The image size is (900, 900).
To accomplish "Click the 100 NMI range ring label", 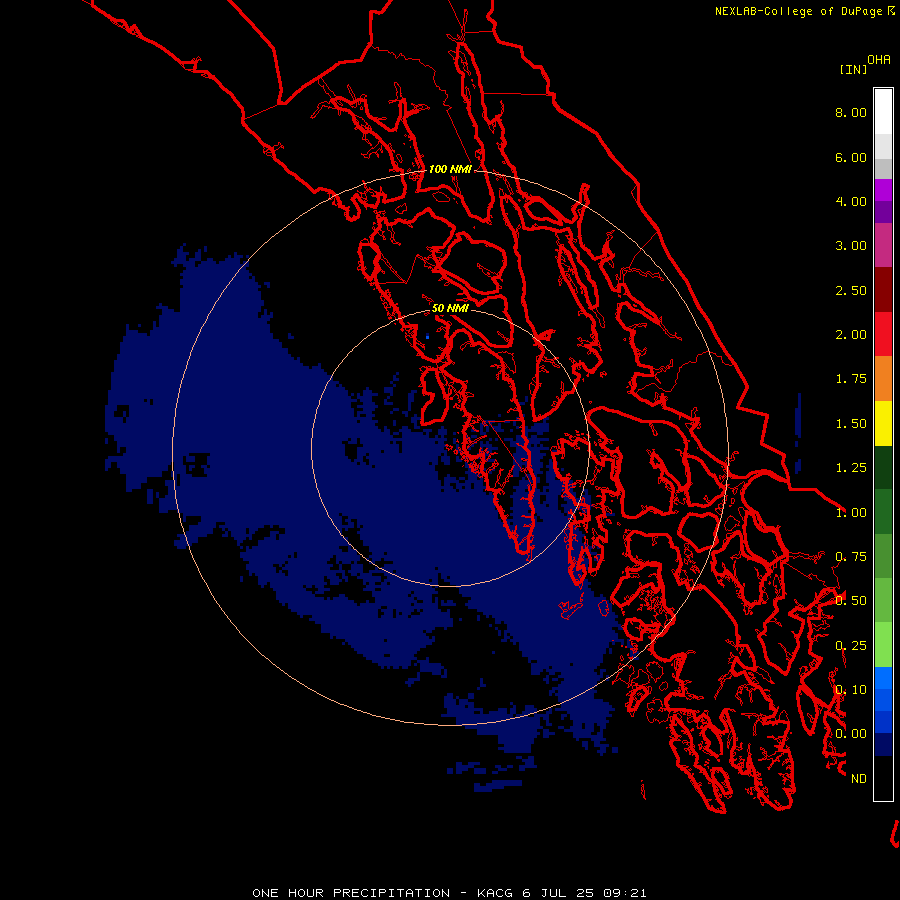I will click(x=450, y=169).
